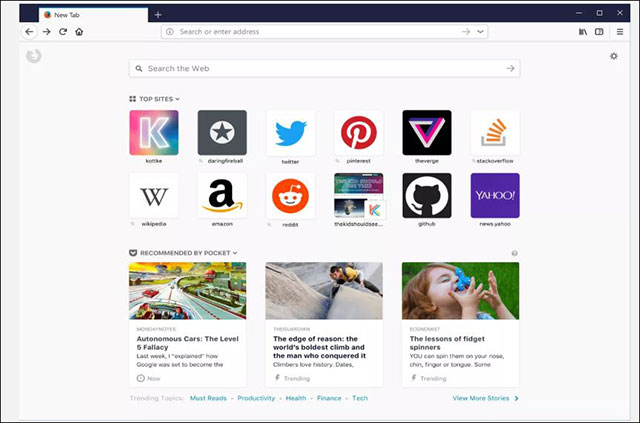Click the Health trending topic

click(x=296, y=398)
